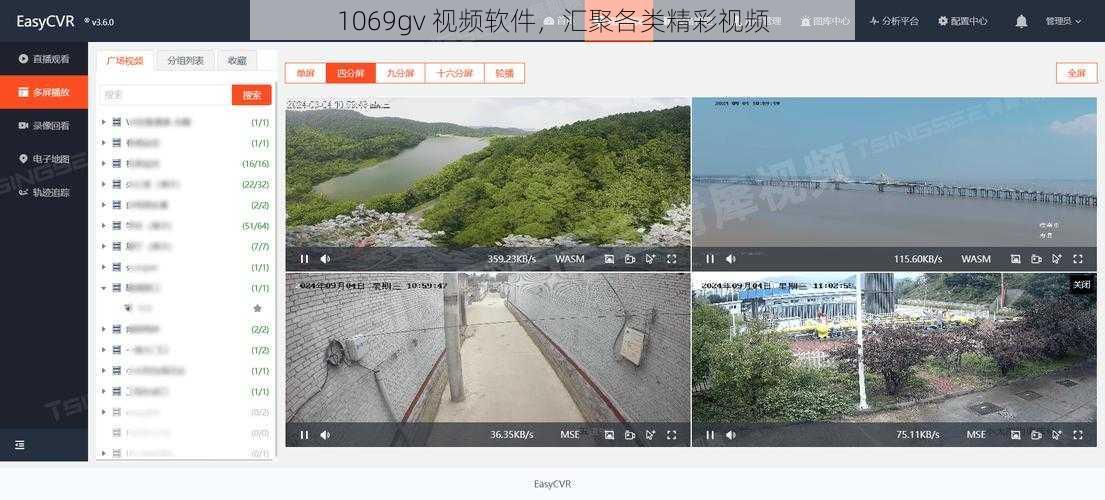Expand the 115.60KB/s video to fullscreen
Image resolution: width=1105 pixels, height=500 pixels.
[1078, 259]
